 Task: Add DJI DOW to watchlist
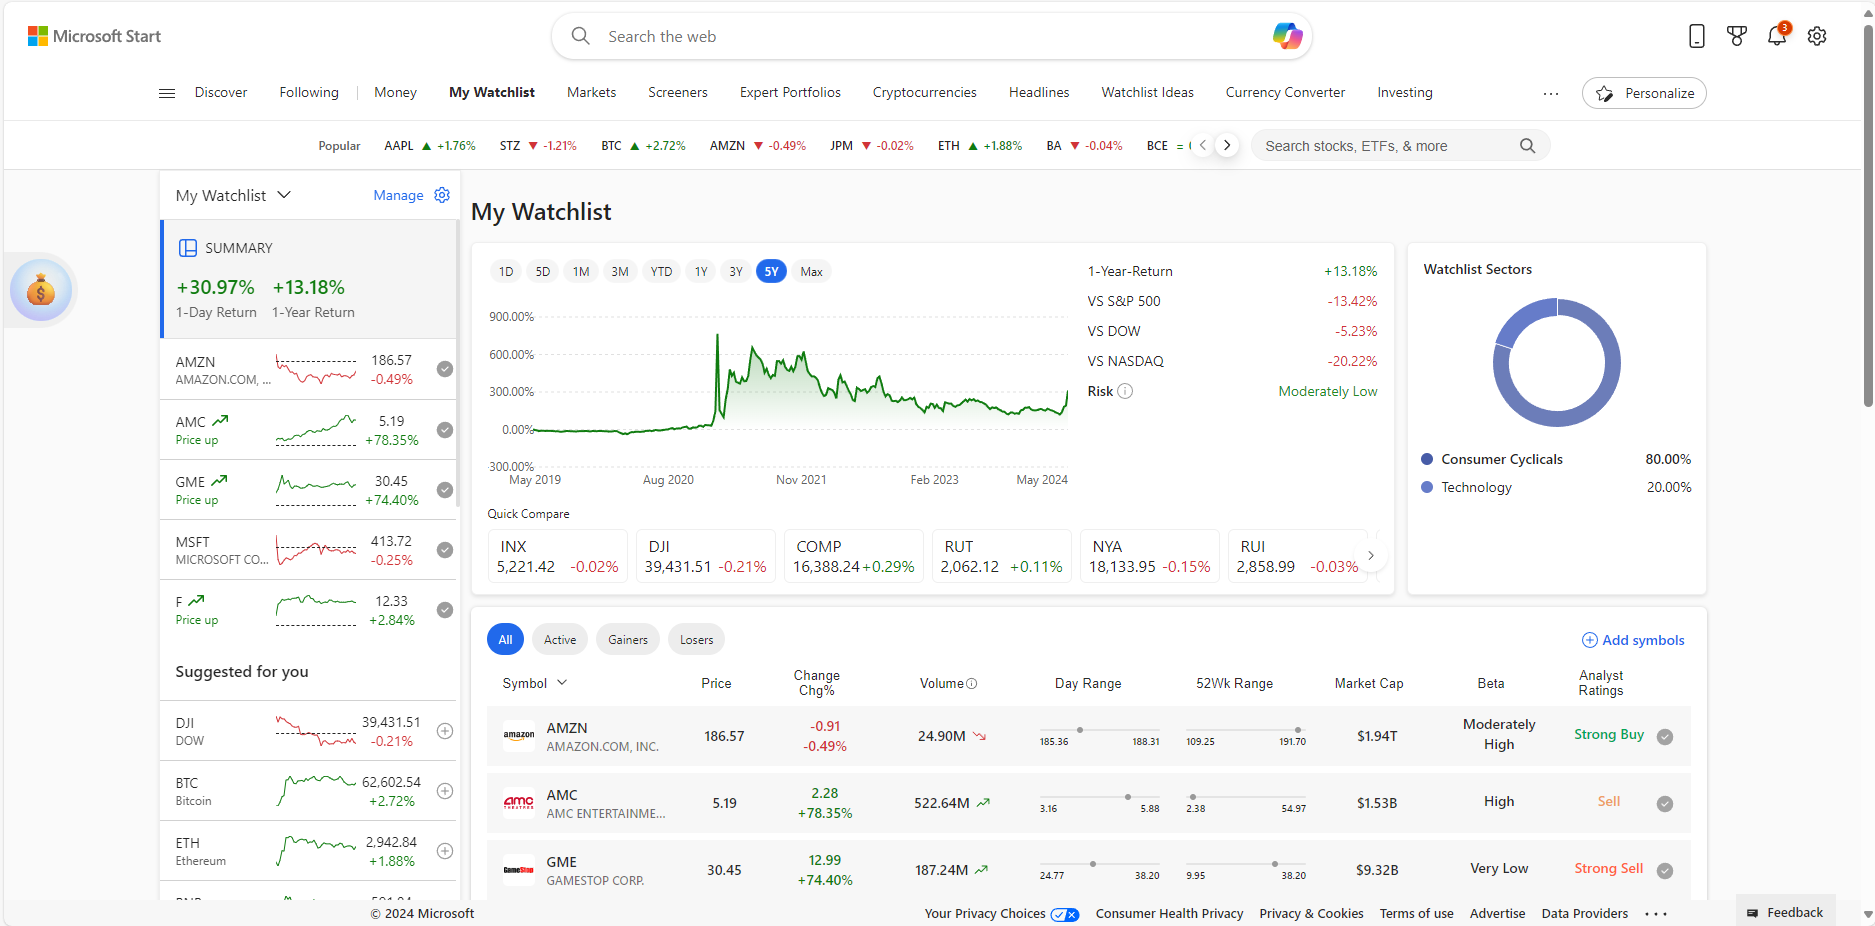445,731
